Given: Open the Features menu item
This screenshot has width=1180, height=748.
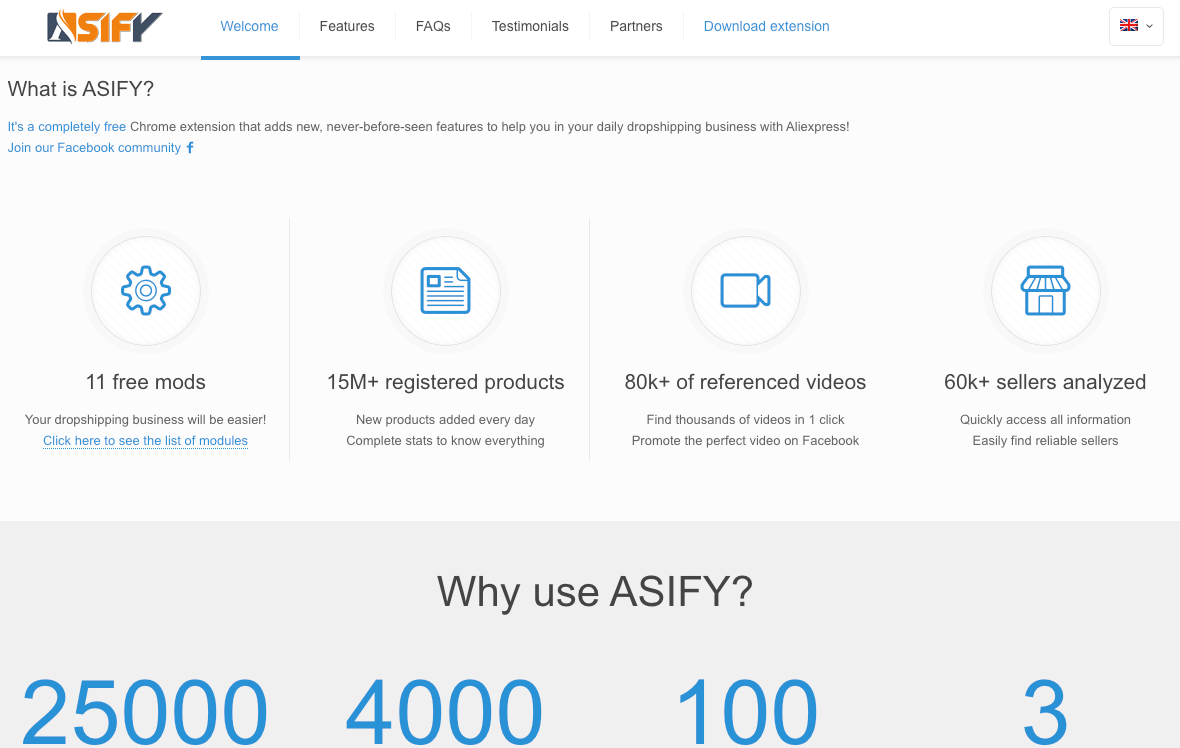Looking at the screenshot, I should pos(347,26).
